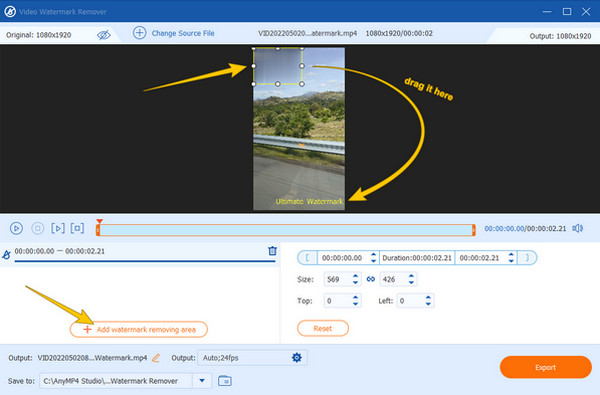600x395 pixels.
Task: Click the Save to path field
Action: pos(116,381)
